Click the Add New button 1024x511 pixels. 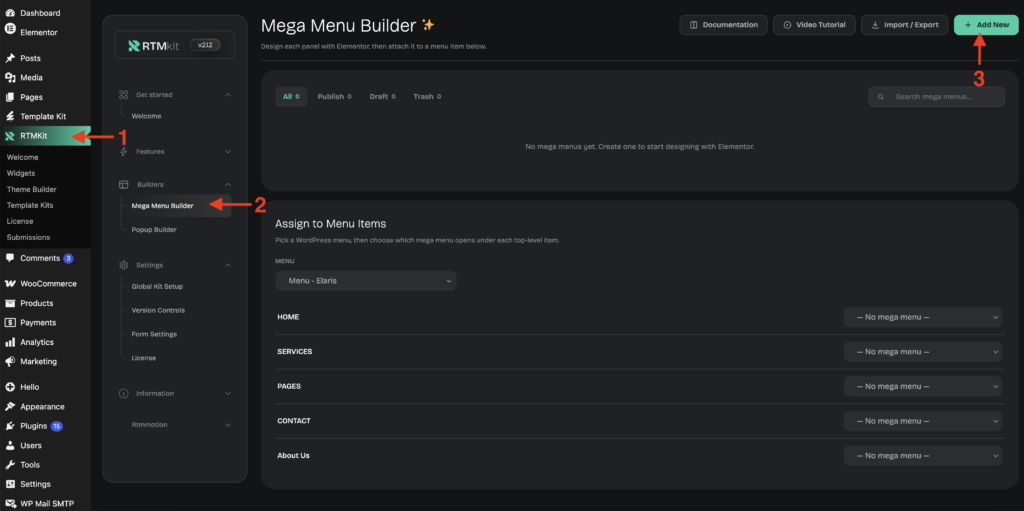[x=985, y=25]
